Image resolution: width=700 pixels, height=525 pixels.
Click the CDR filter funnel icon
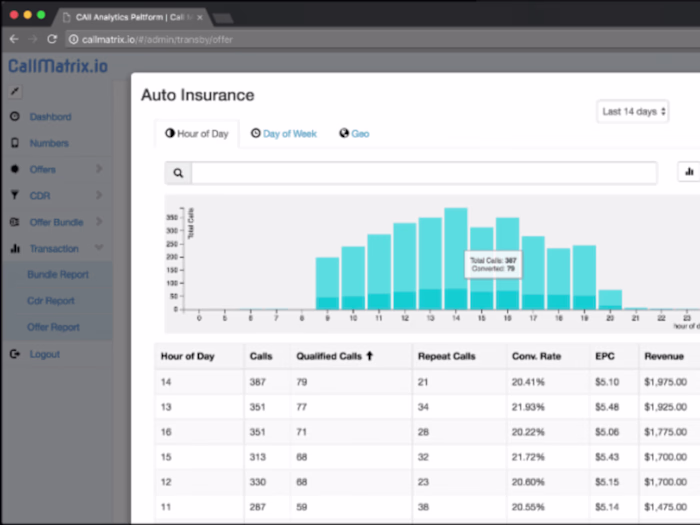[x=15, y=195]
